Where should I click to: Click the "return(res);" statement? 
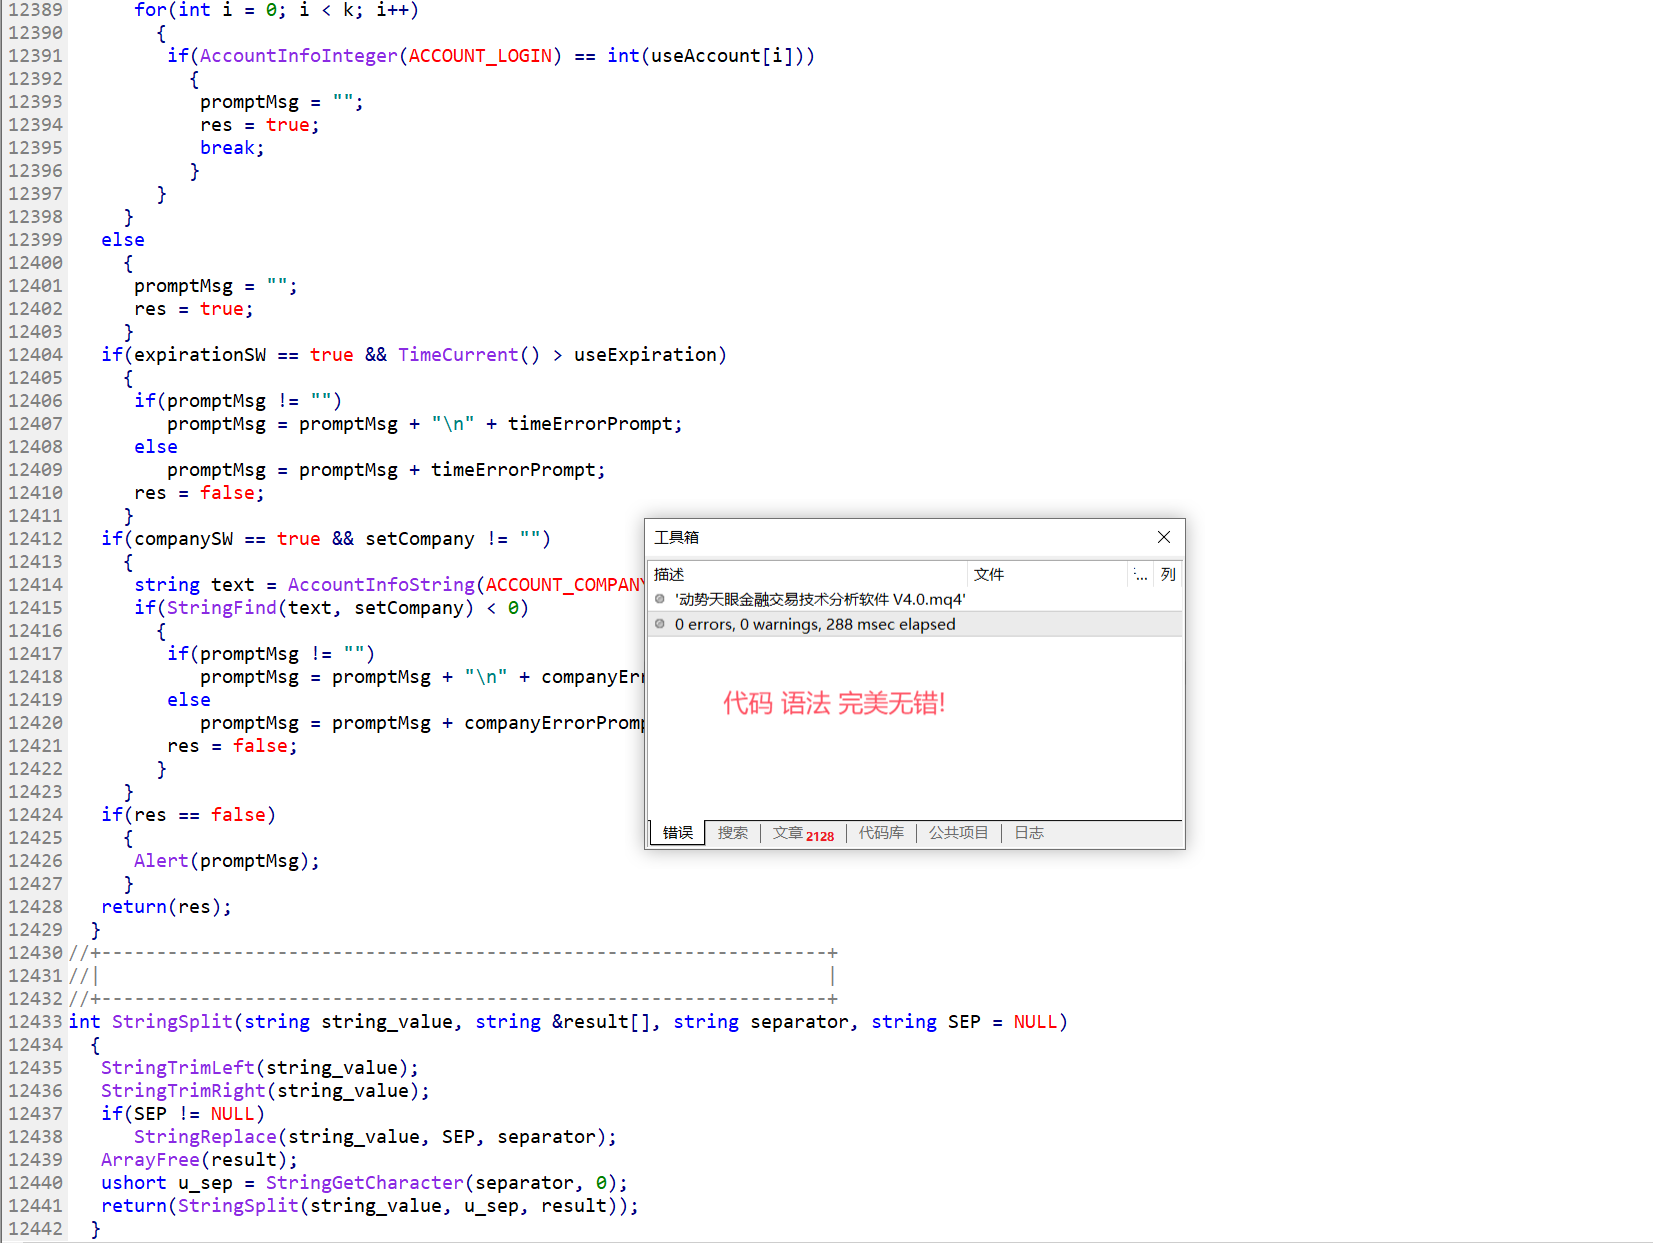(166, 907)
